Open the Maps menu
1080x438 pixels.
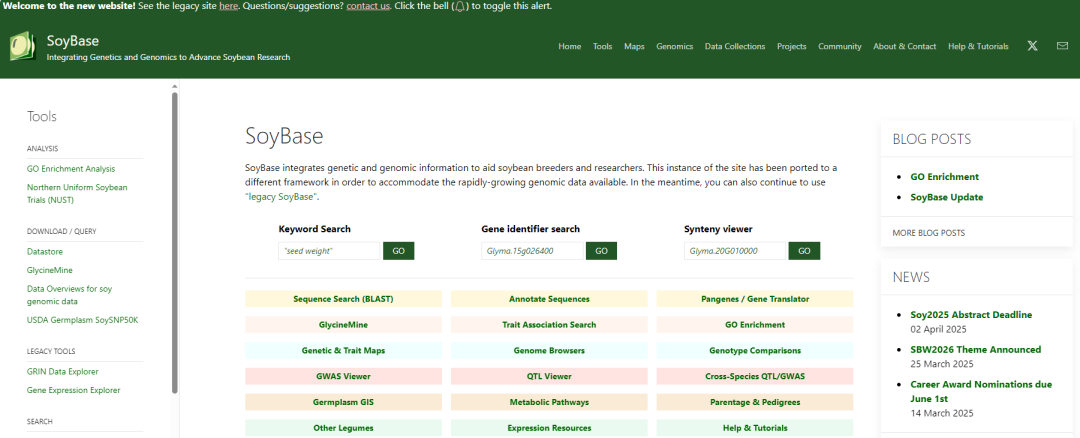[634, 46]
